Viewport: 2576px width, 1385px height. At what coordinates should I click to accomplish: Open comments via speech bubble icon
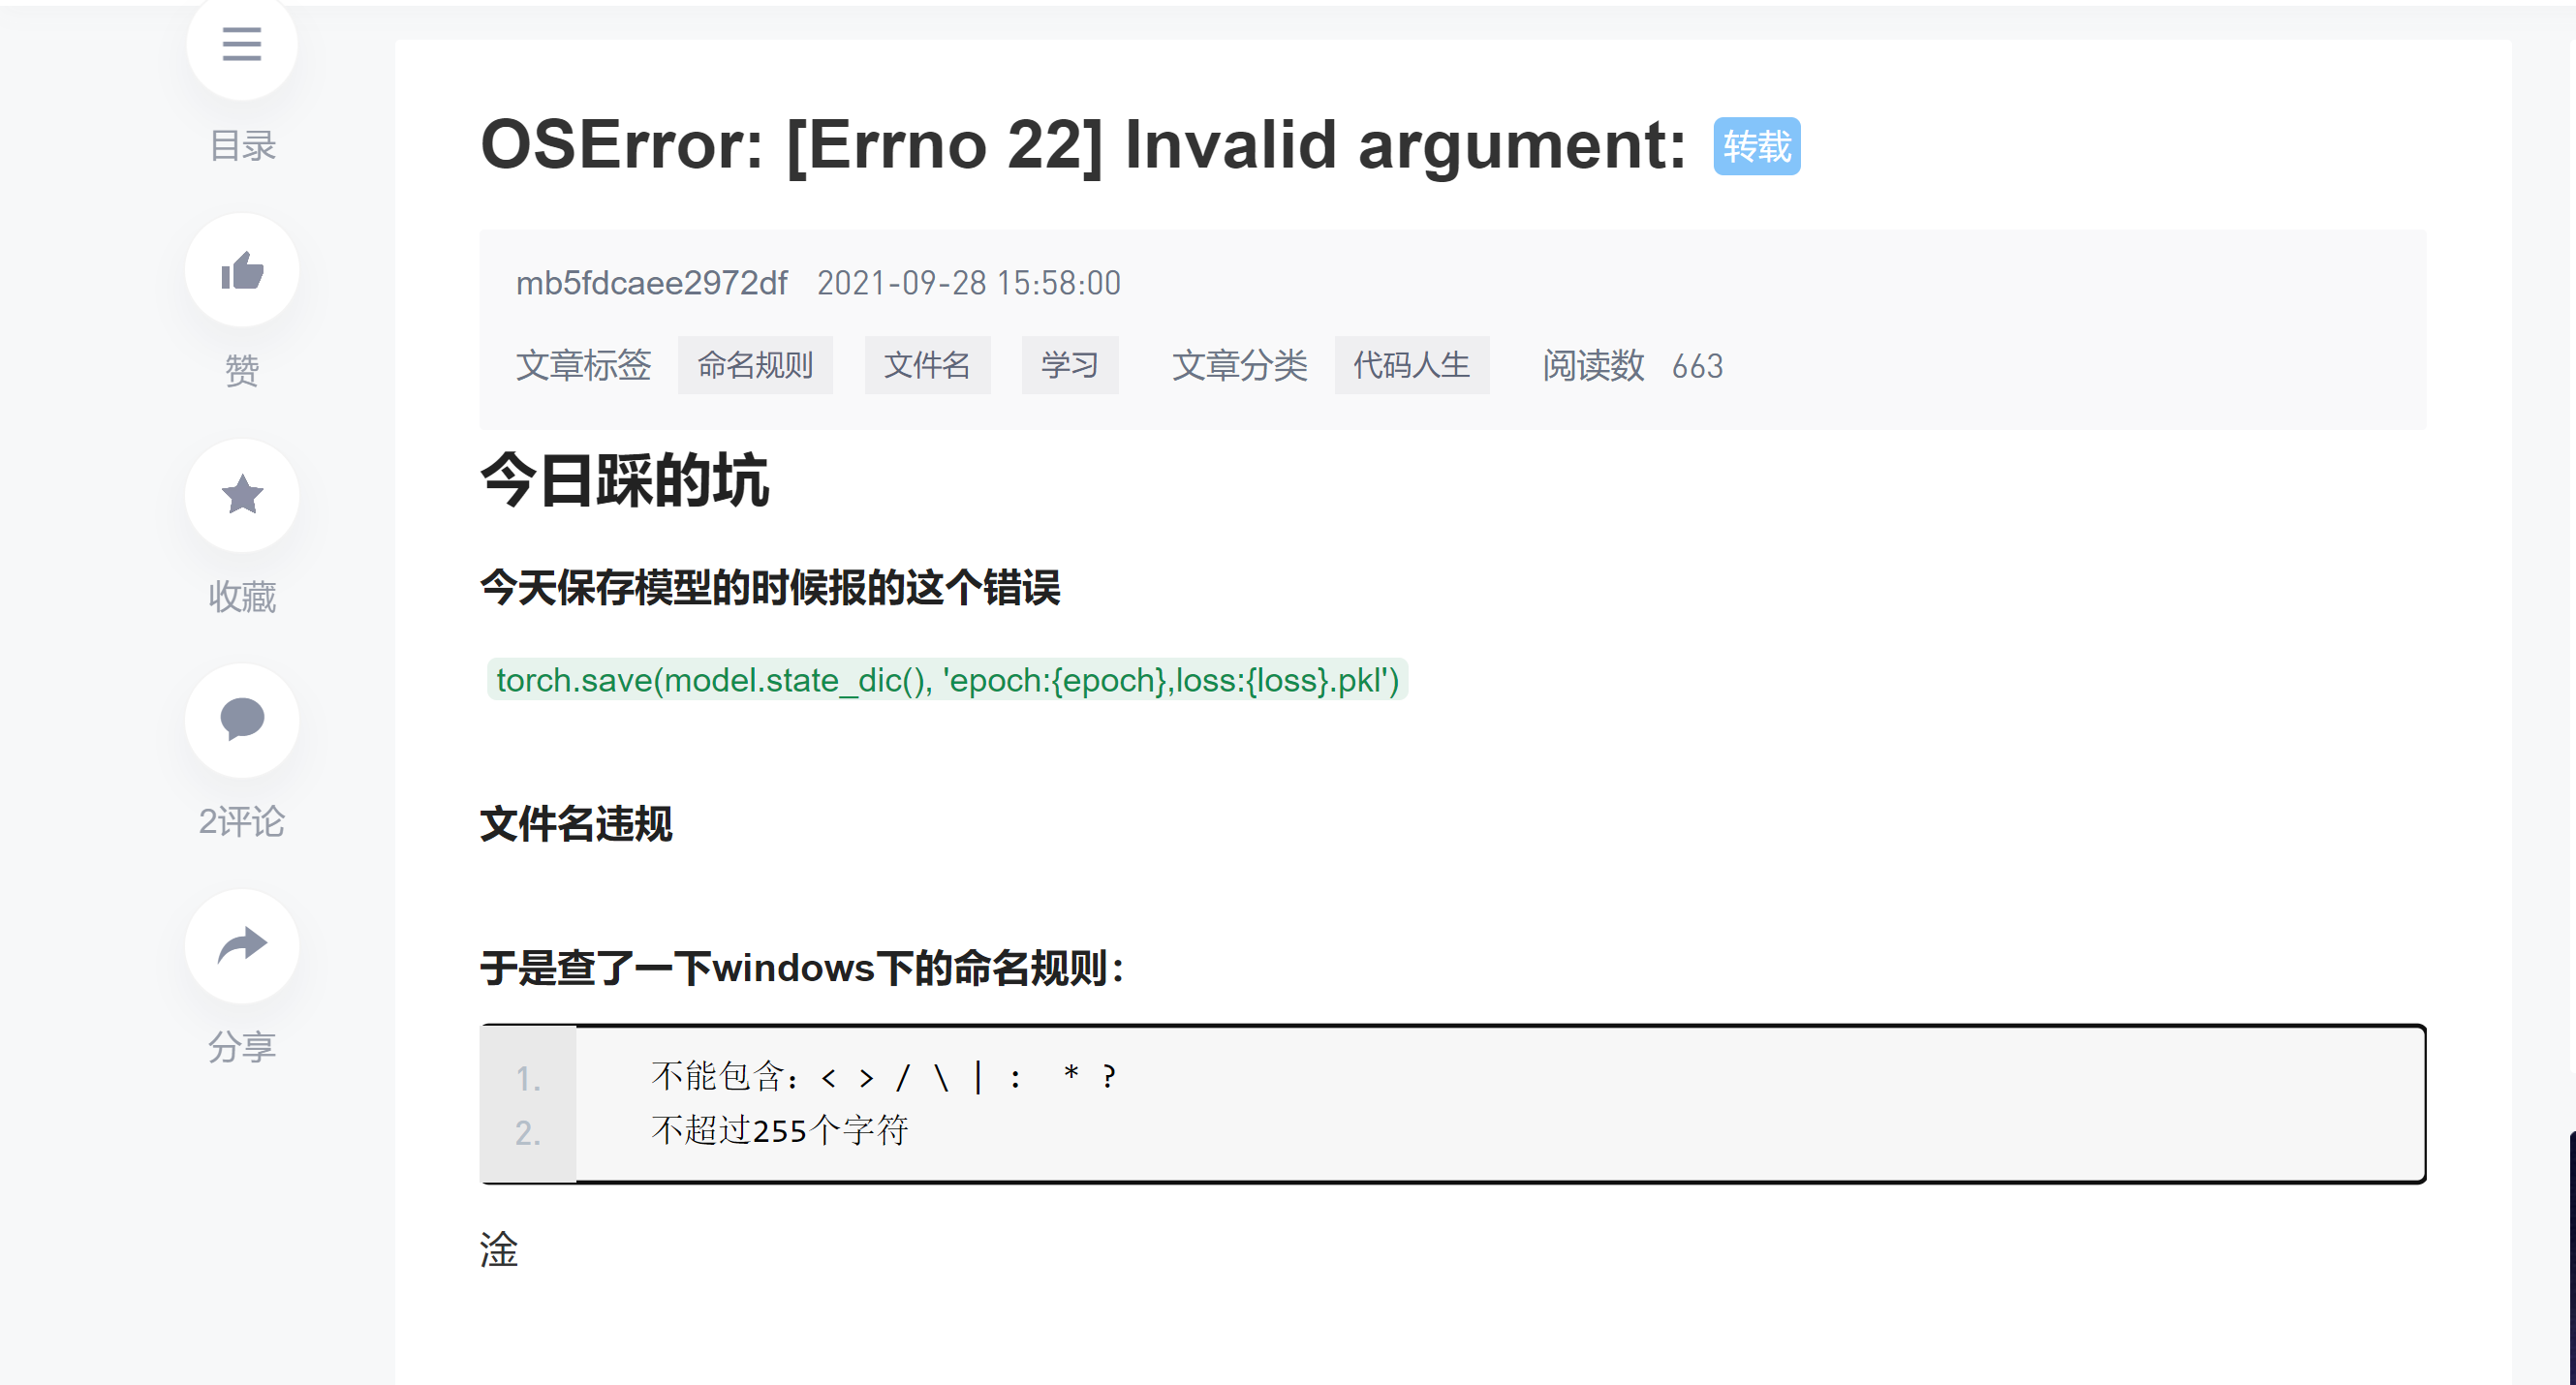click(x=241, y=719)
